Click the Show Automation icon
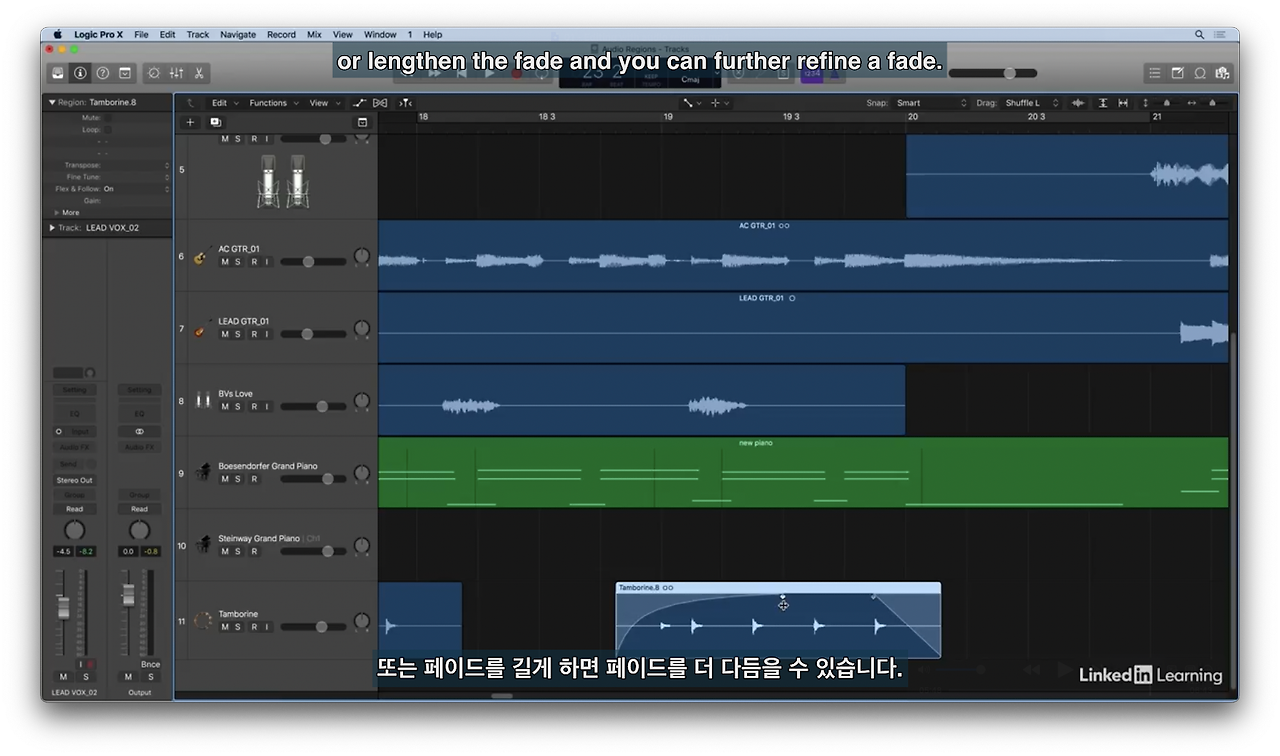Viewport: 1280px width, 756px height. pyautogui.click(x=360, y=103)
